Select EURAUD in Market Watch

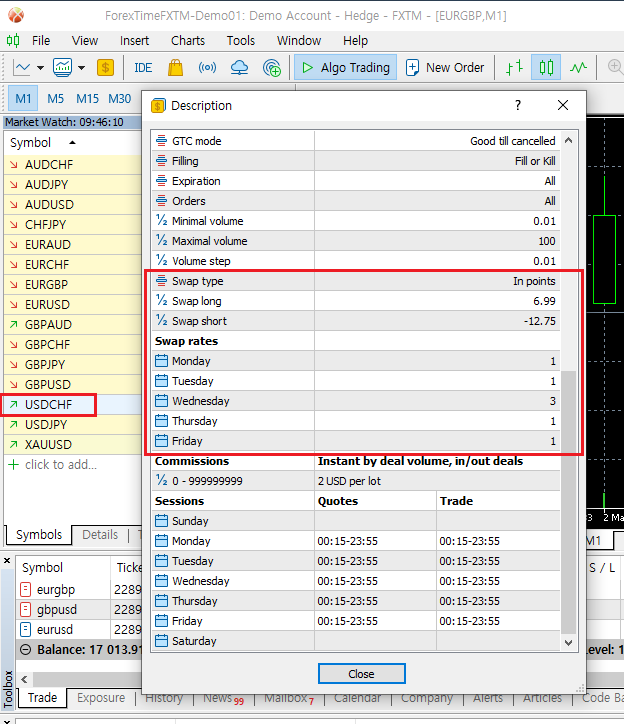(48, 245)
